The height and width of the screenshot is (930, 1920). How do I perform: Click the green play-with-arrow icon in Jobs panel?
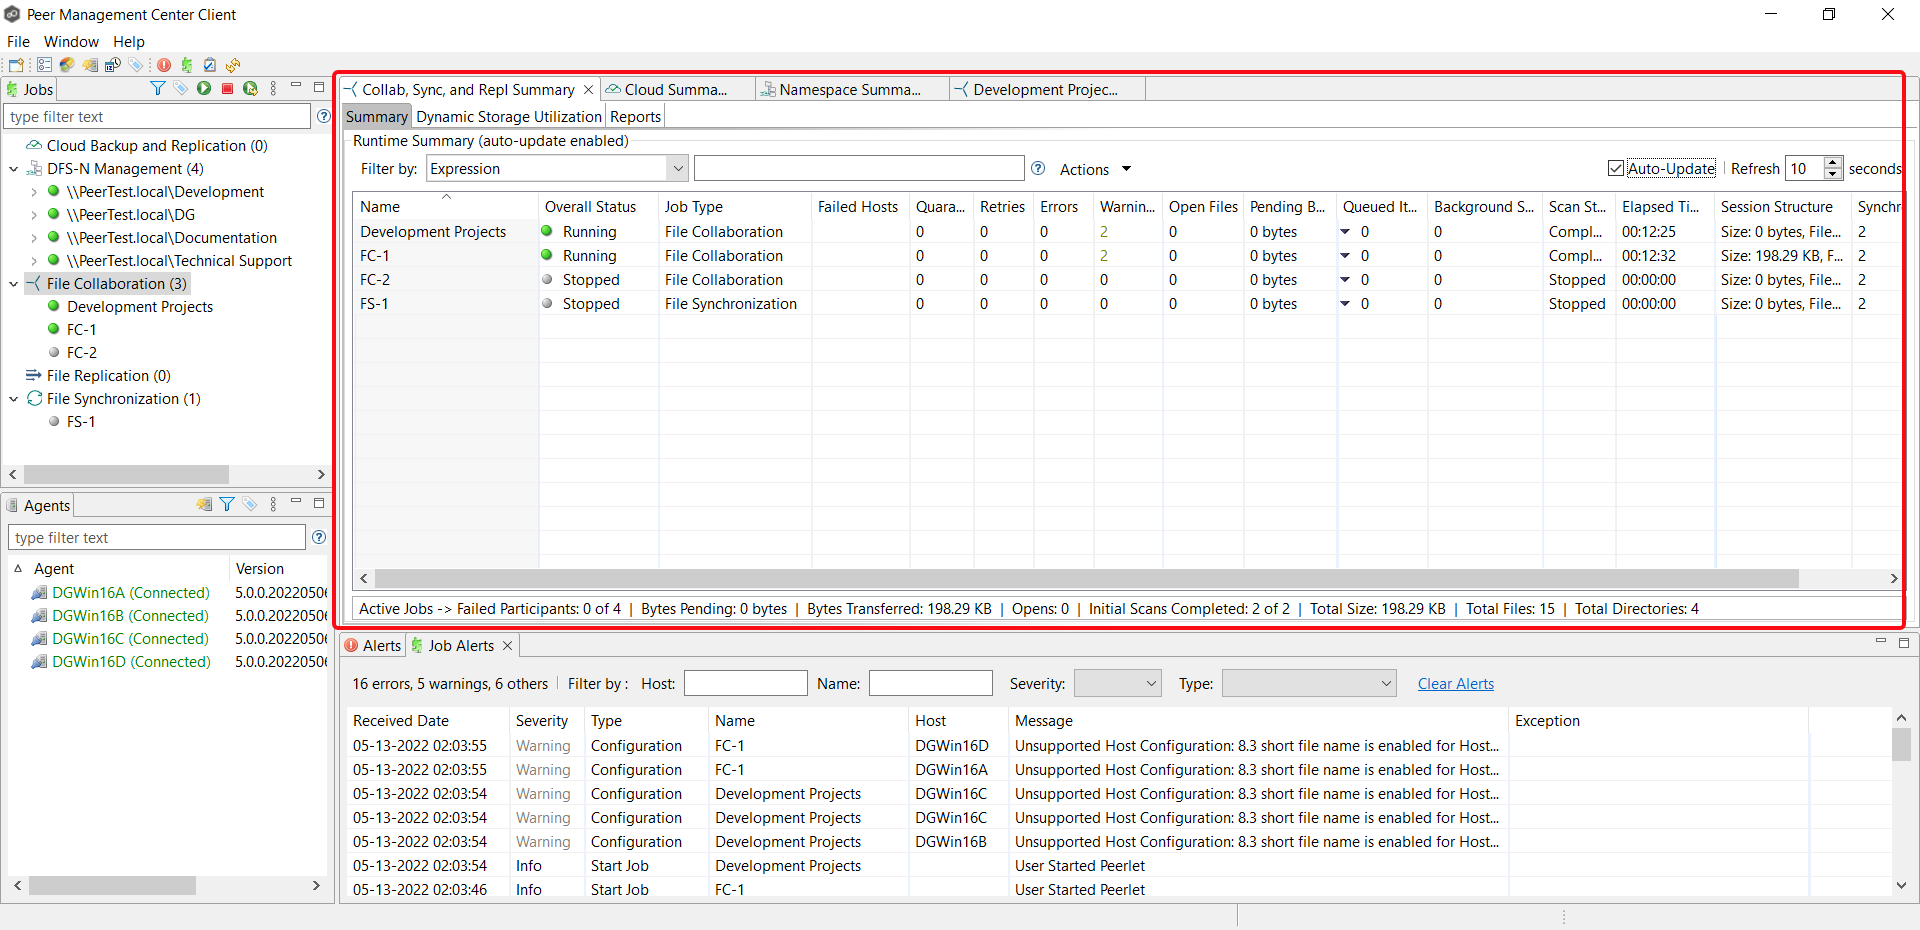click(x=250, y=89)
